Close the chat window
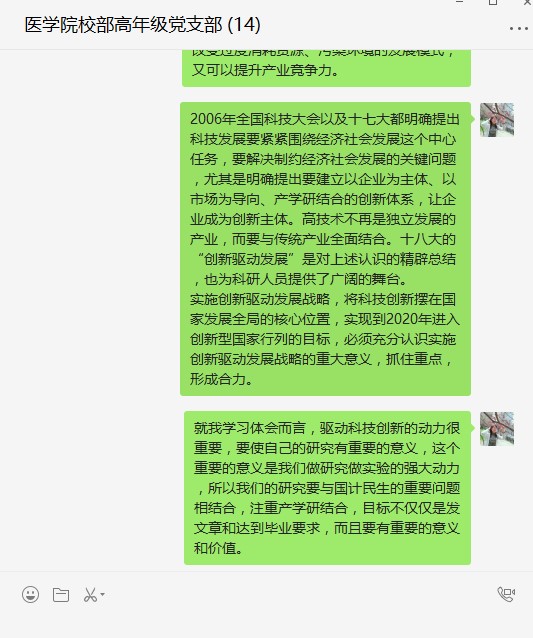 pos(527,2)
